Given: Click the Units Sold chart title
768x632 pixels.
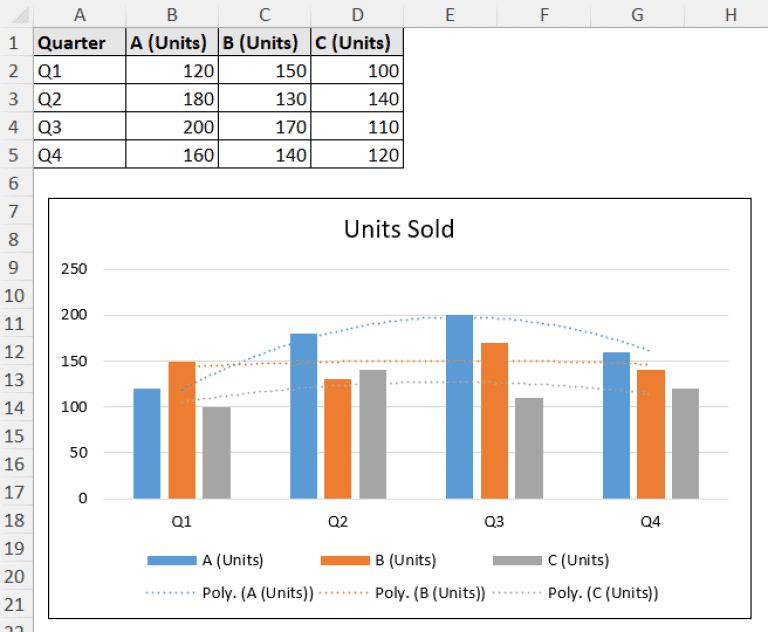Looking at the screenshot, I should click(x=399, y=229).
